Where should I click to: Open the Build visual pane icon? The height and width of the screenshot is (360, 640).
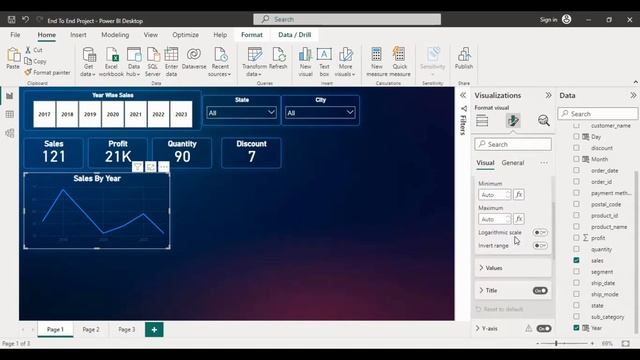482,121
